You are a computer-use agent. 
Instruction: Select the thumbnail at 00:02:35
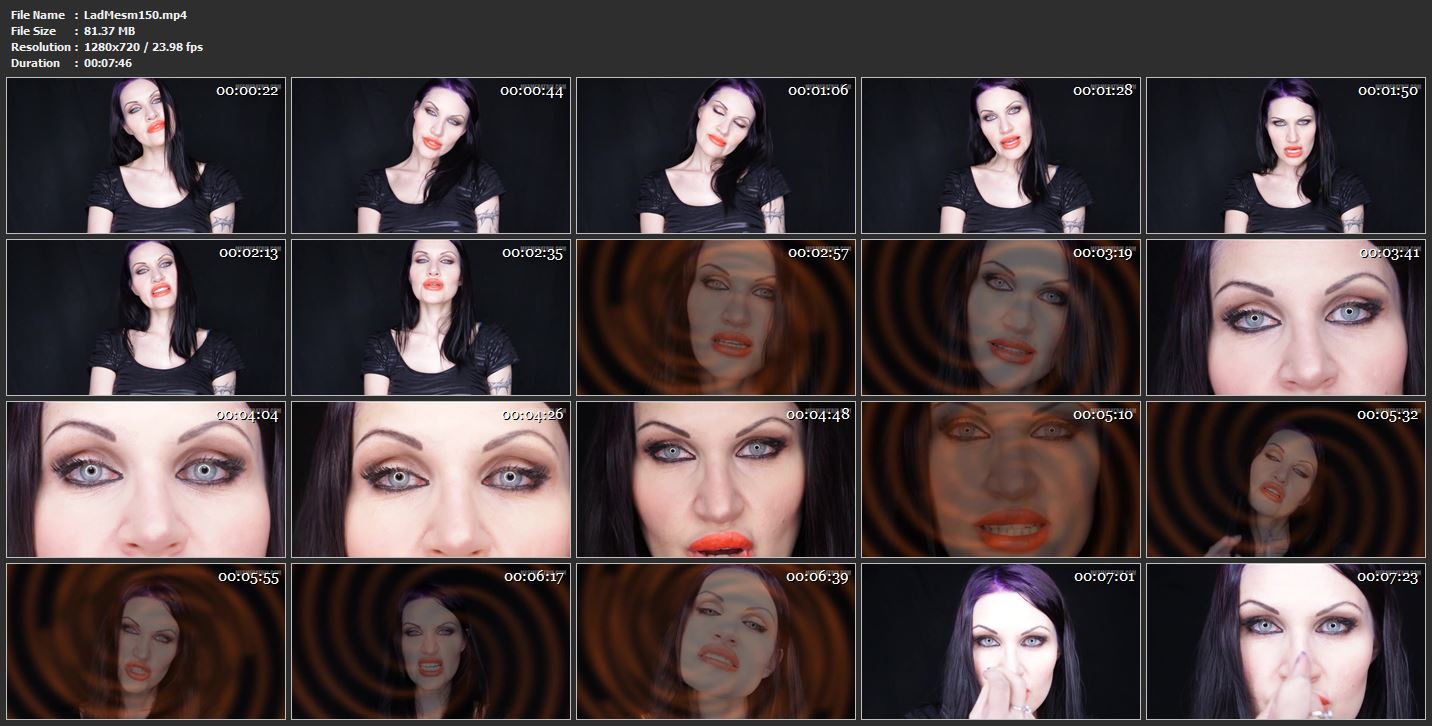click(431, 317)
